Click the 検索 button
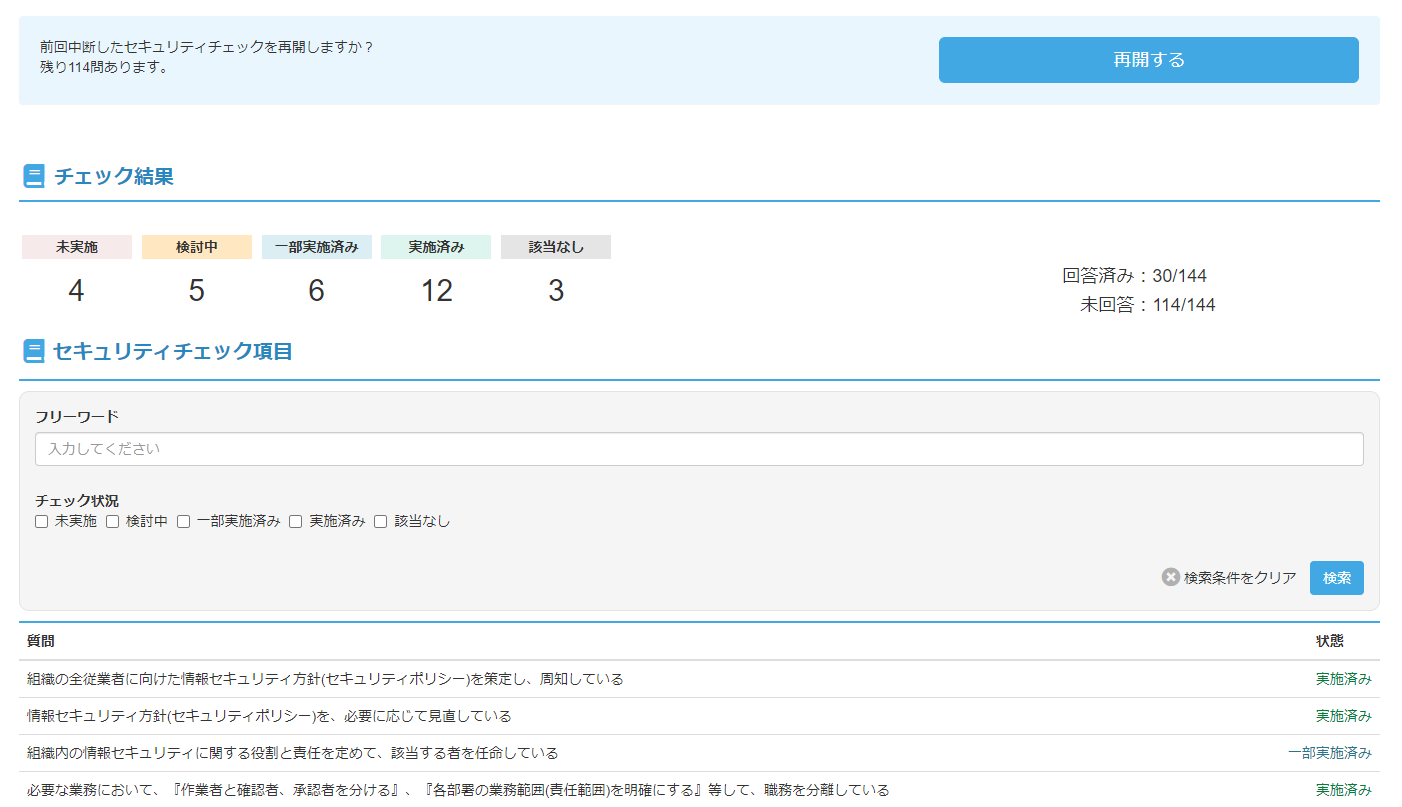The height and width of the screenshot is (807, 1402). (x=1336, y=578)
